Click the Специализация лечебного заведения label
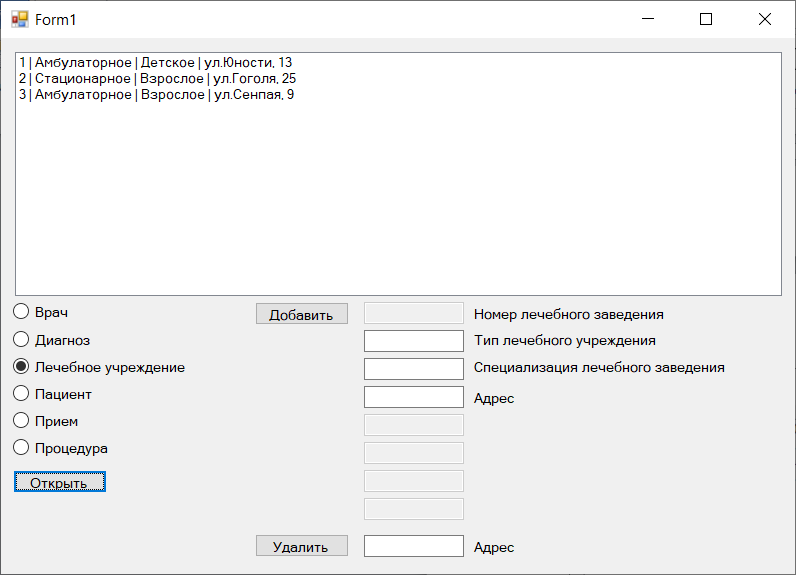The width and height of the screenshot is (796, 575). pyautogui.click(x=599, y=367)
